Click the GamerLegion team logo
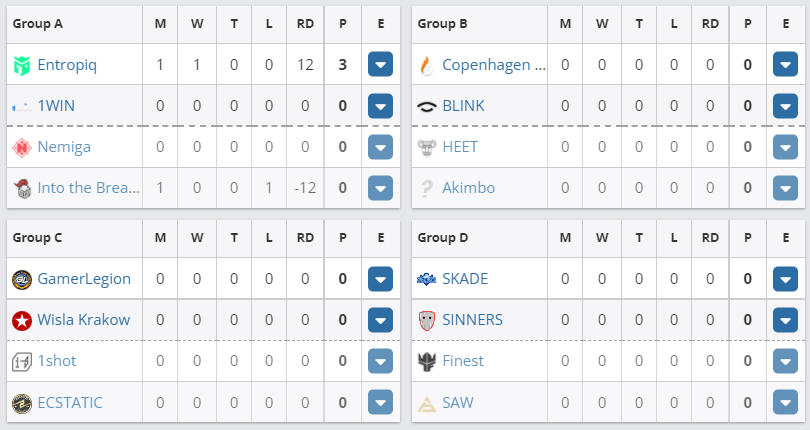 click(22, 279)
